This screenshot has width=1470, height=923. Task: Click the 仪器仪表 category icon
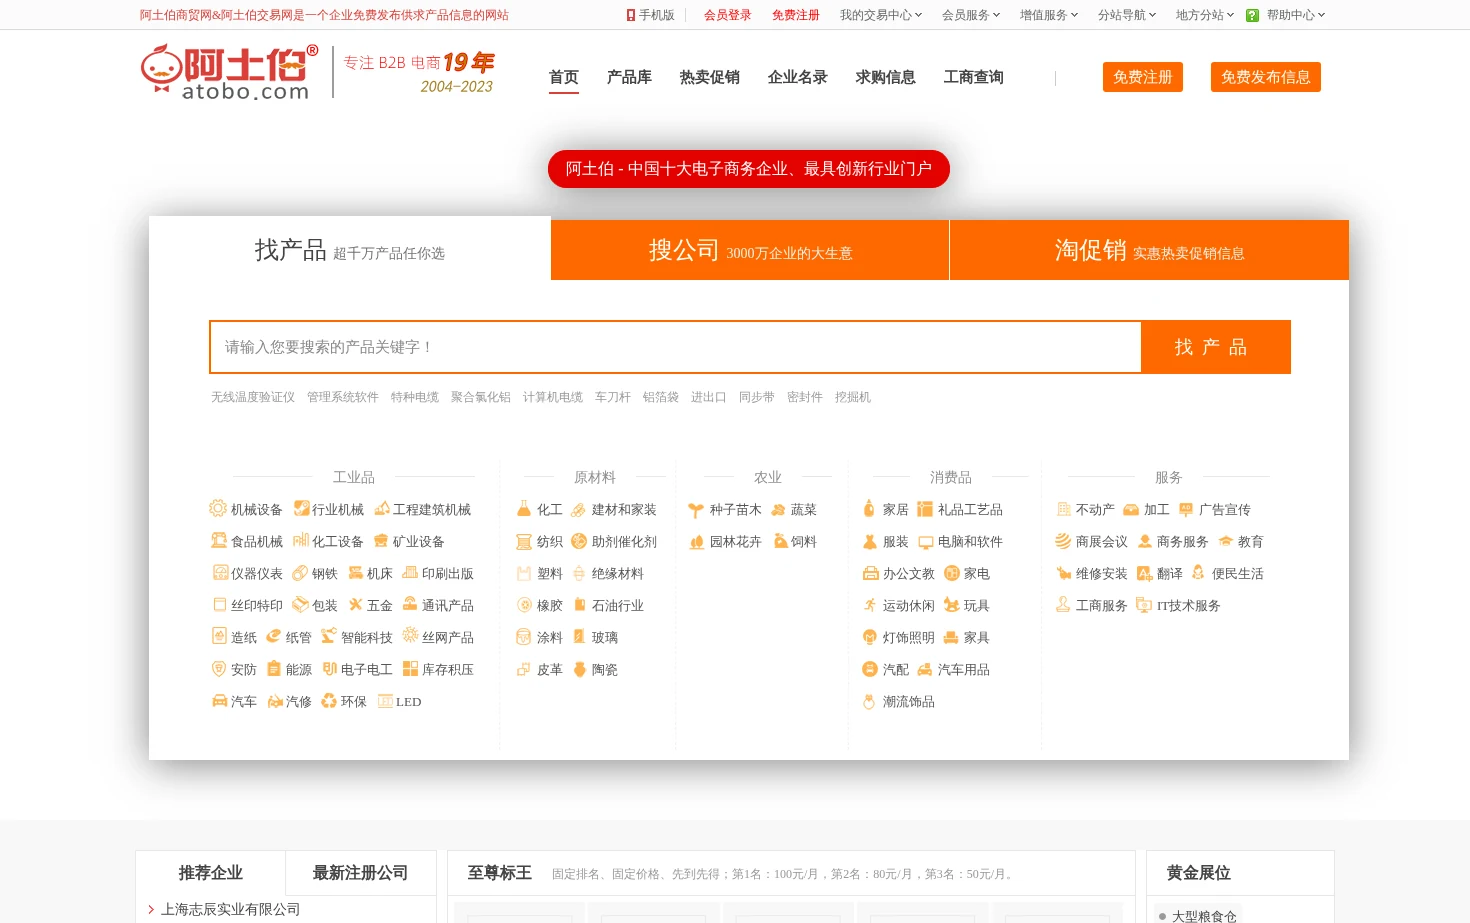coord(220,572)
